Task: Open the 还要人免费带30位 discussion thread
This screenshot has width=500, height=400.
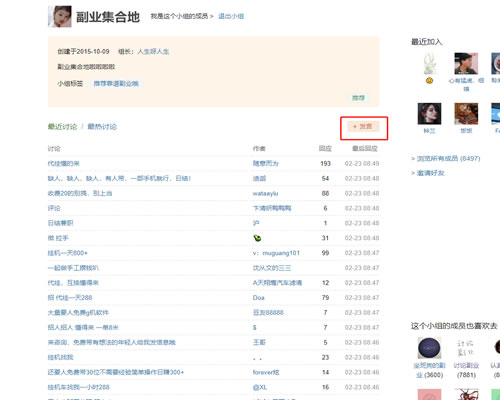Action: tap(116, 372)
